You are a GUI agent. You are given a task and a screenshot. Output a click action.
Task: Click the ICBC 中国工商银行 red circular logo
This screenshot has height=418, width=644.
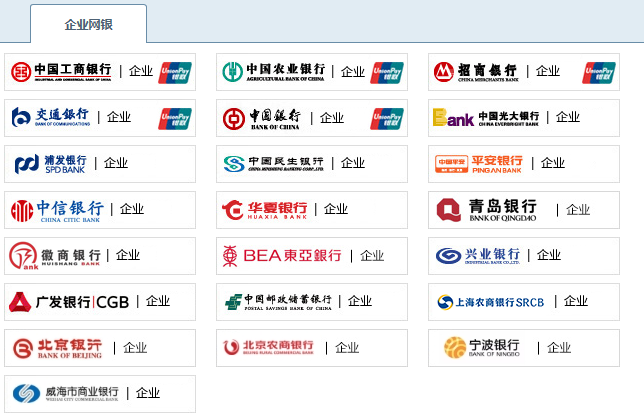click(x=21, y=72)
